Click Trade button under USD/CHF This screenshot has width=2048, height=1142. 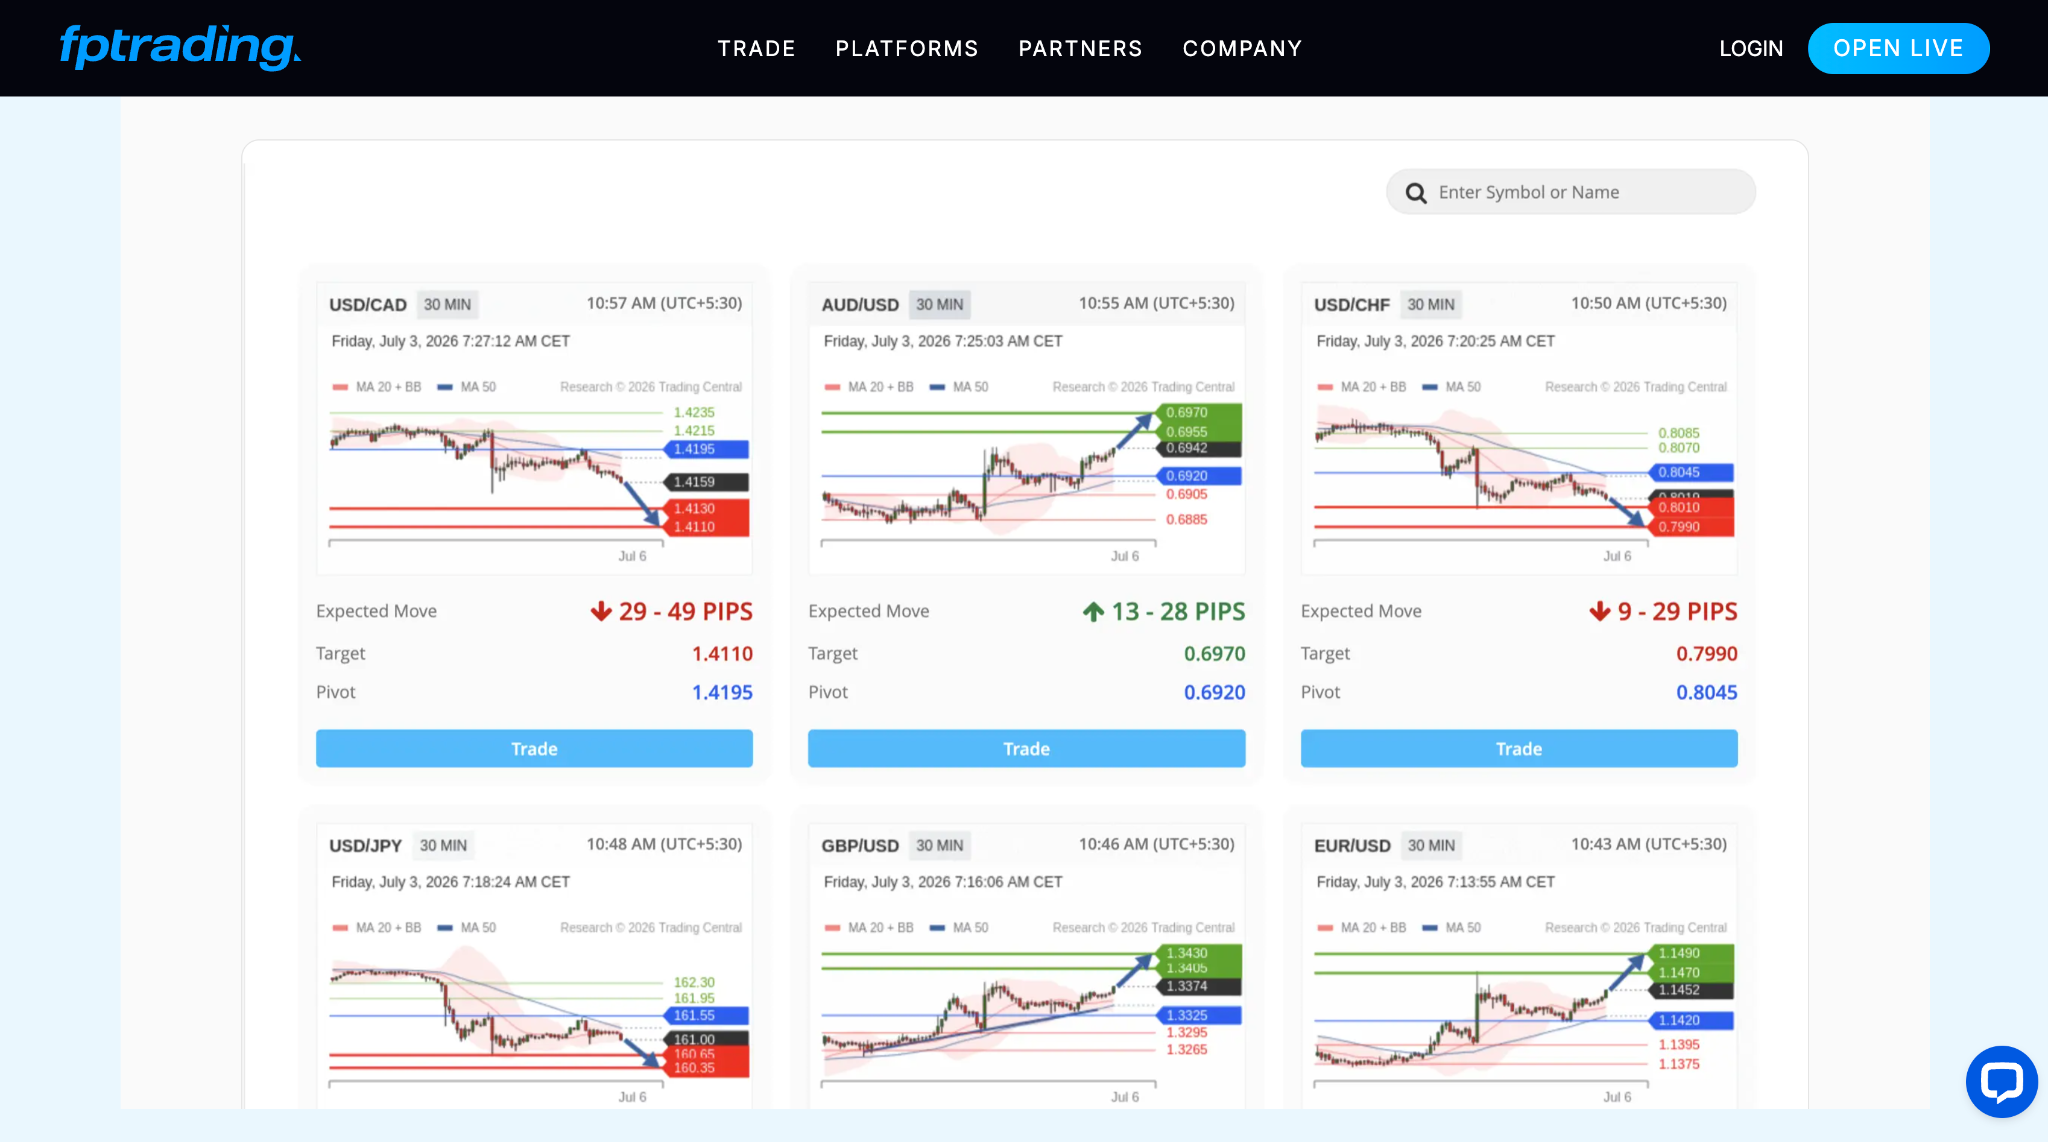click(1519, 748)
